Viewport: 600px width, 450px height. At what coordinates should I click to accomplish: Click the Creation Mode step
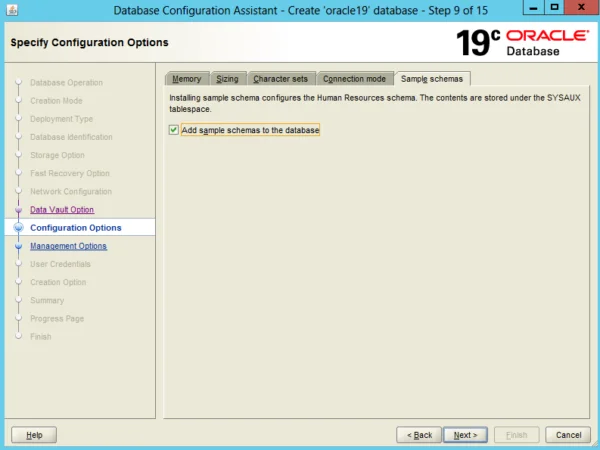[x=56, y=101]
